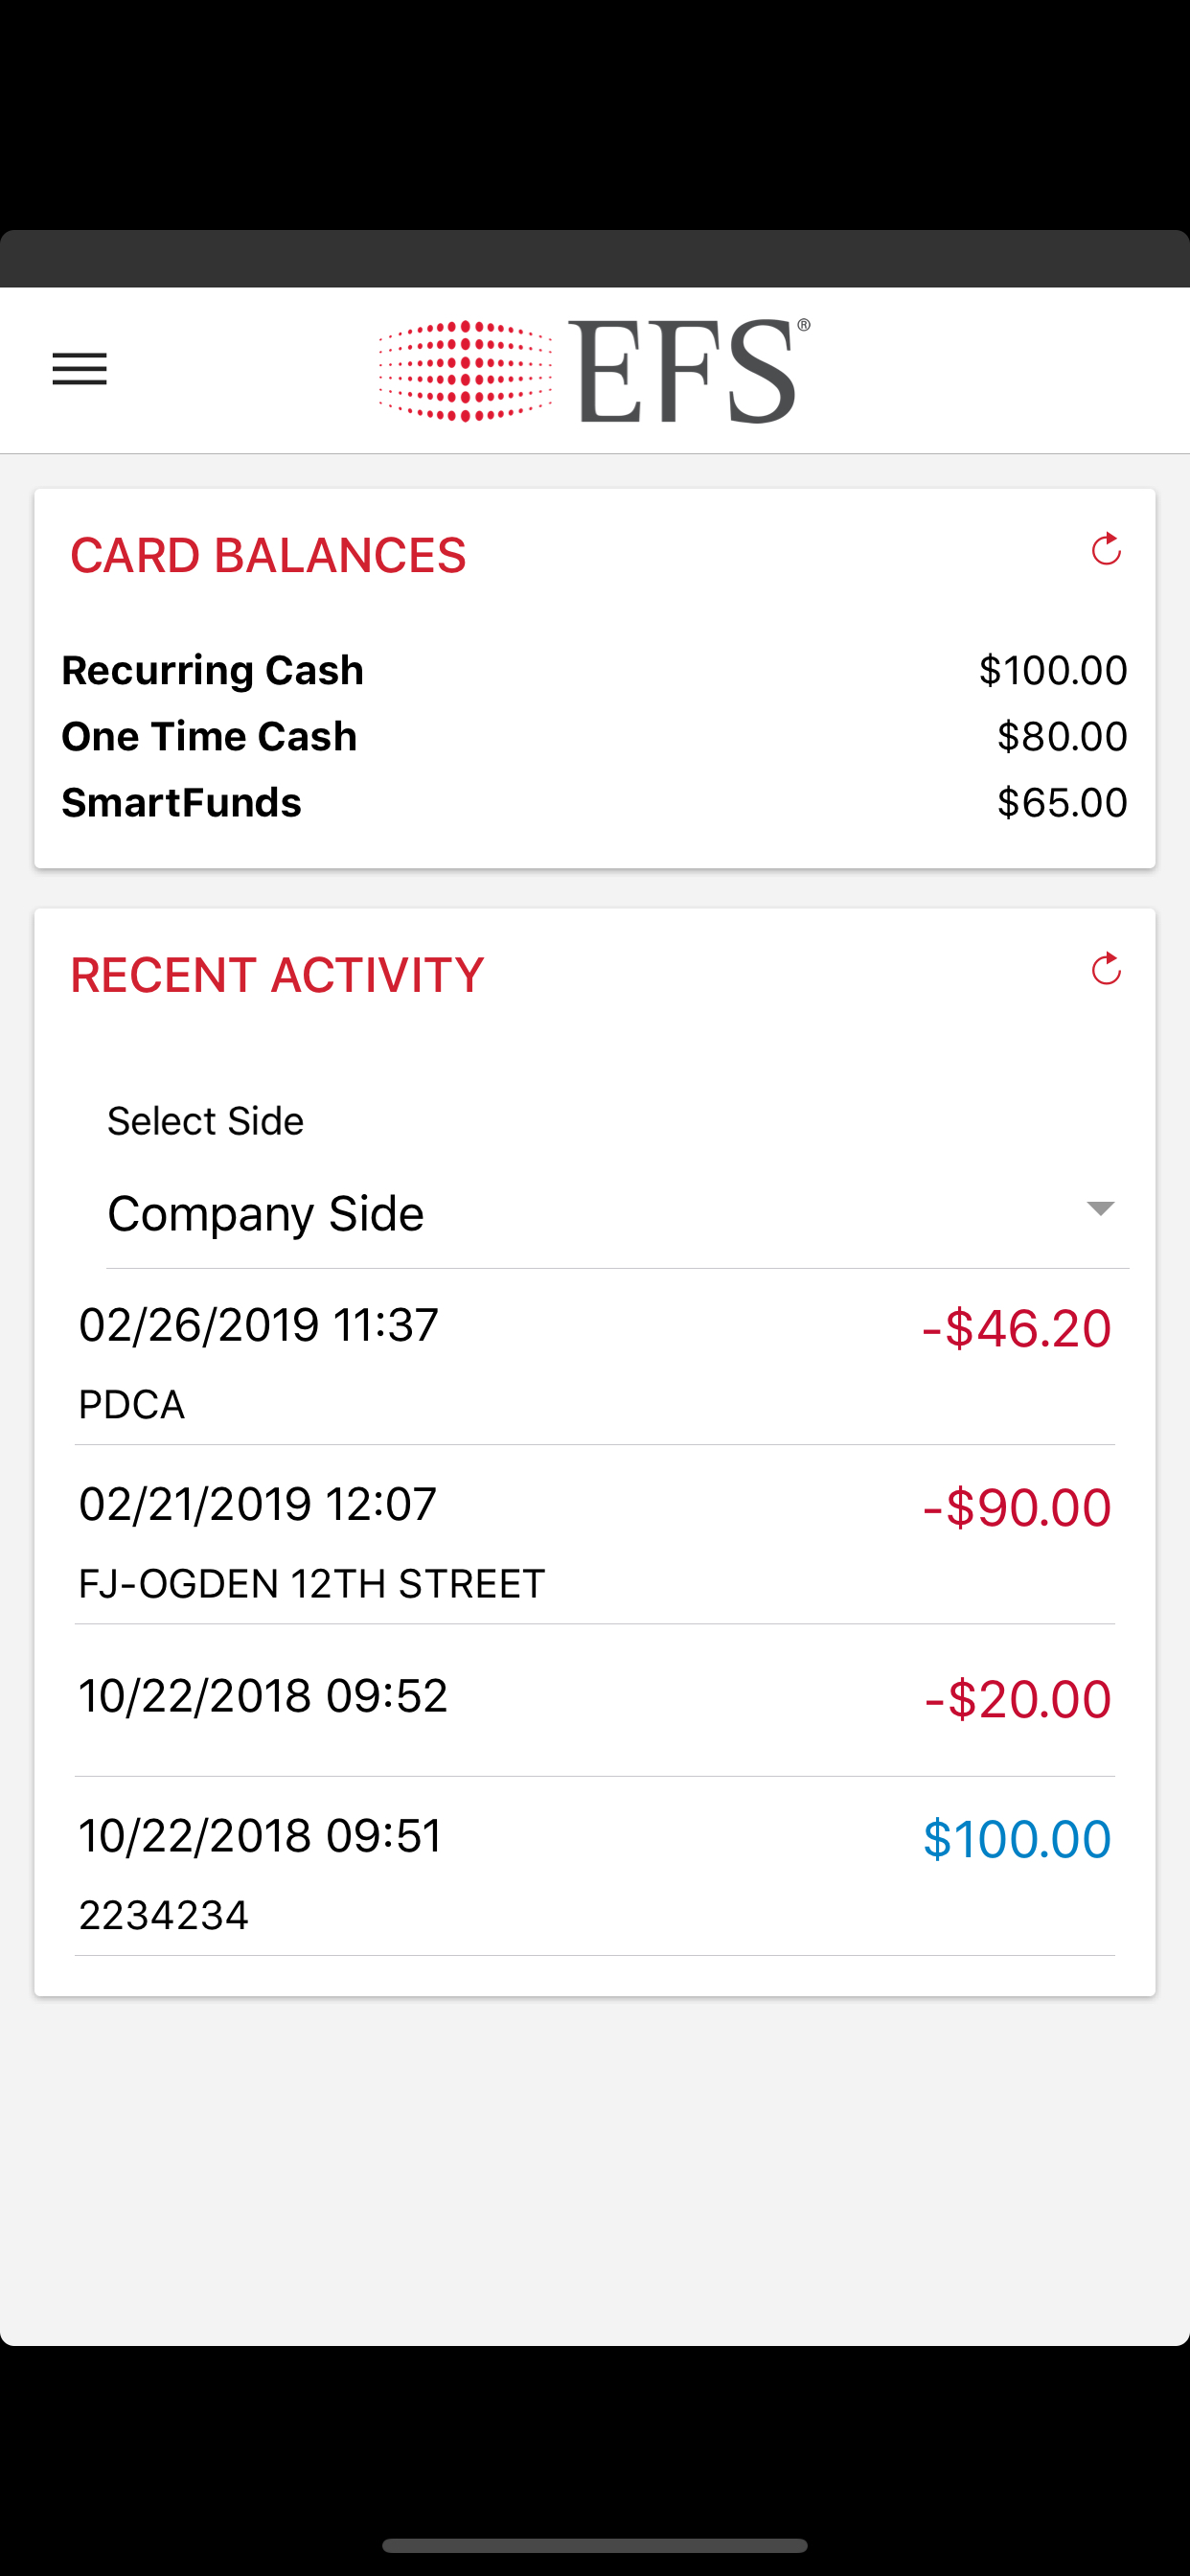1190x2576 pixels.
Task: Refresh the Recent Activity section
Action: [1105, 969]
